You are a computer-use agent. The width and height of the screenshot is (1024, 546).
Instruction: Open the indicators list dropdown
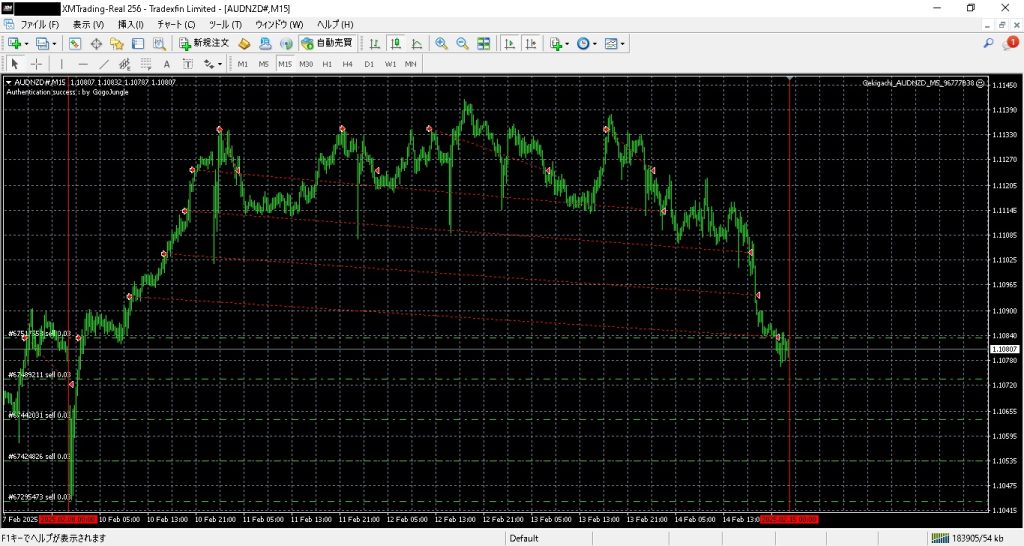(567, 44)
